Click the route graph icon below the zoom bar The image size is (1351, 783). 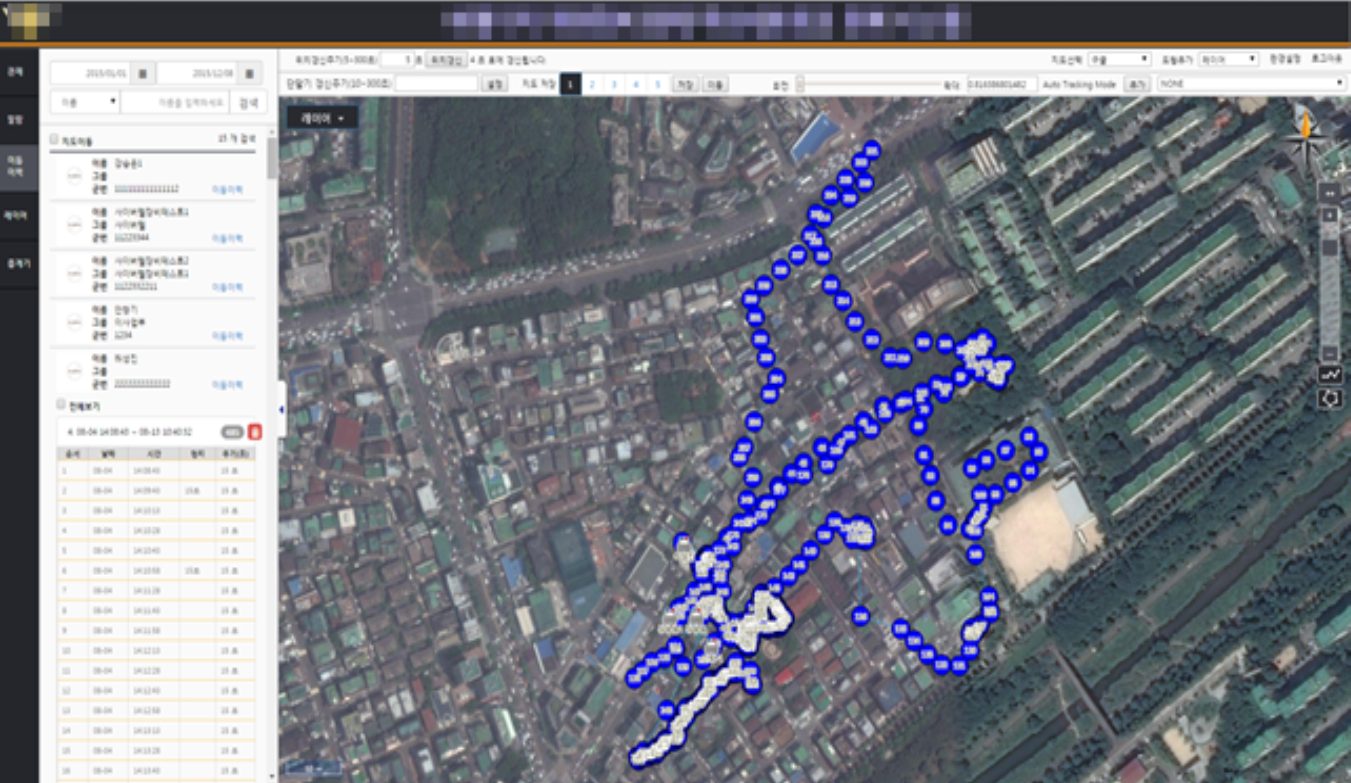coord(1329,375)
